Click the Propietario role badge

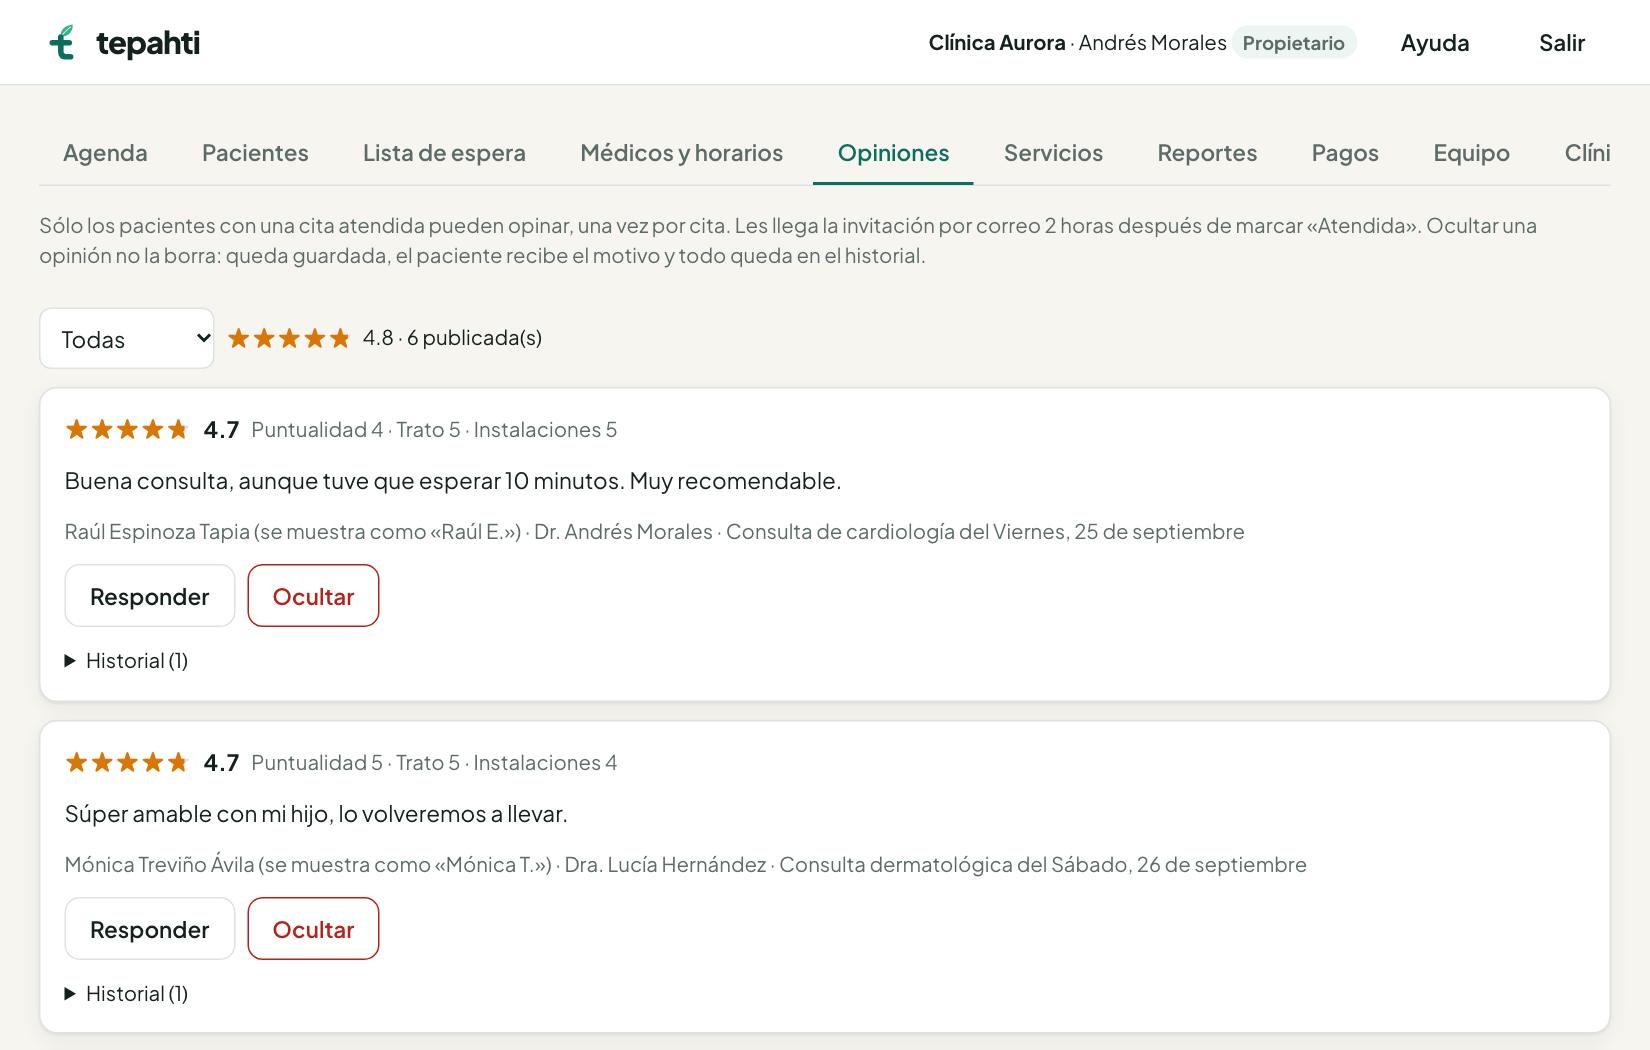[x=1293, y=43]
